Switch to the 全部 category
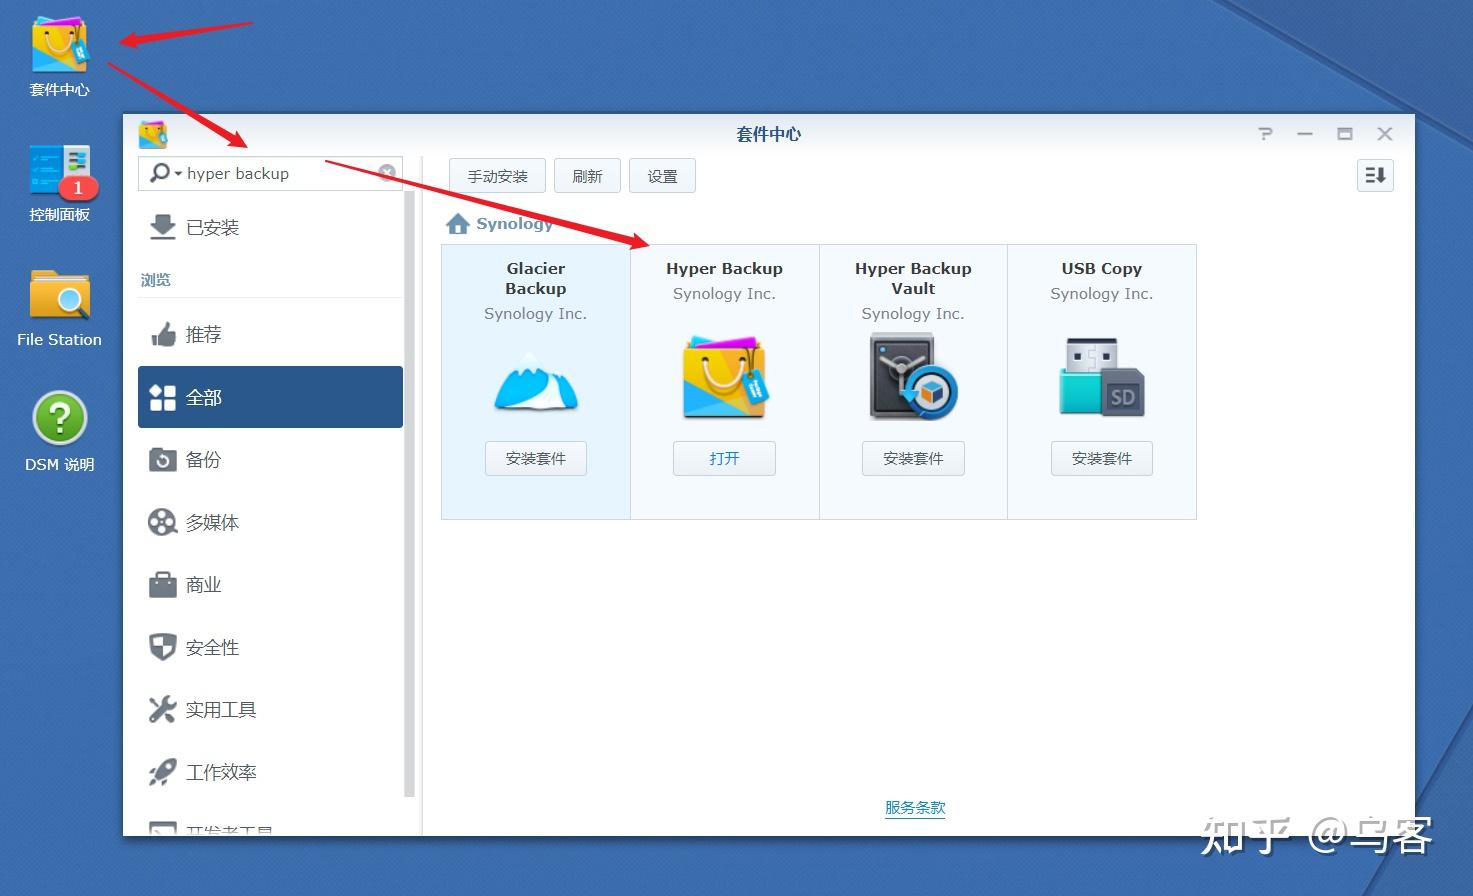 203,396
